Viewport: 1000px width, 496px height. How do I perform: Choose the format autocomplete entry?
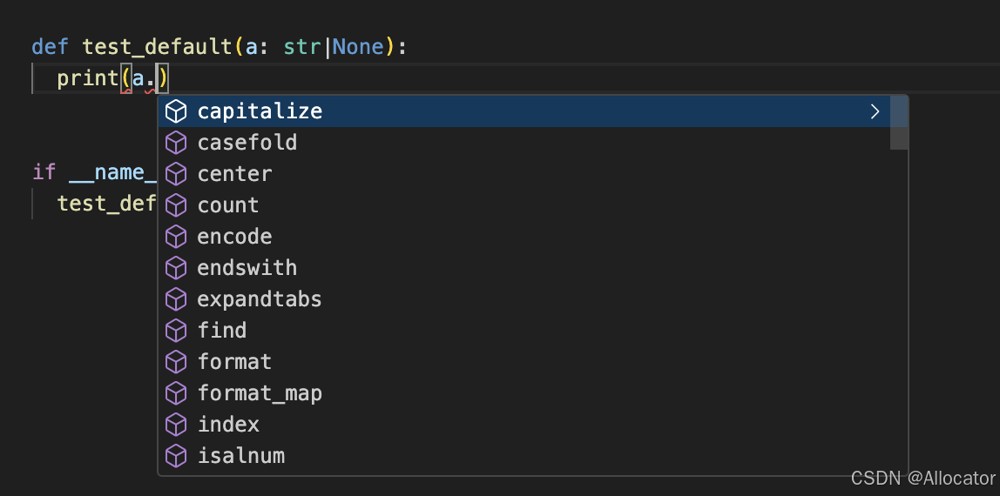coord(234,361)
